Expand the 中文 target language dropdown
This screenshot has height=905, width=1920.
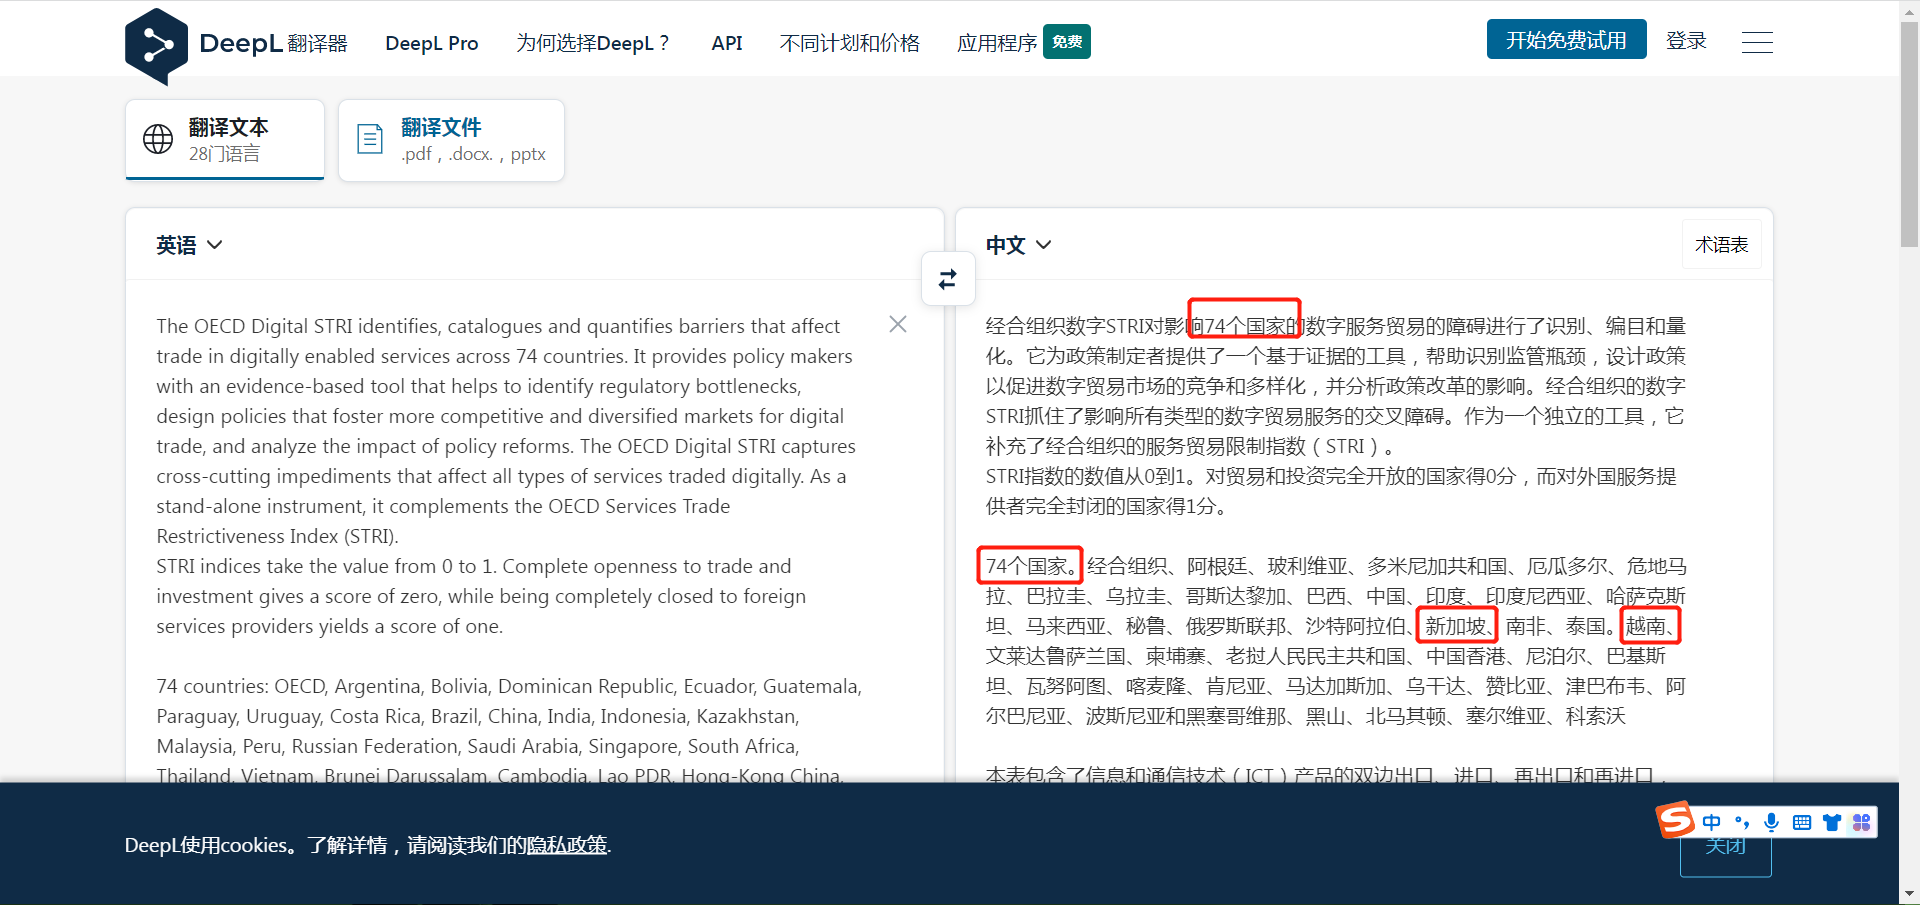click(1019, 245)
